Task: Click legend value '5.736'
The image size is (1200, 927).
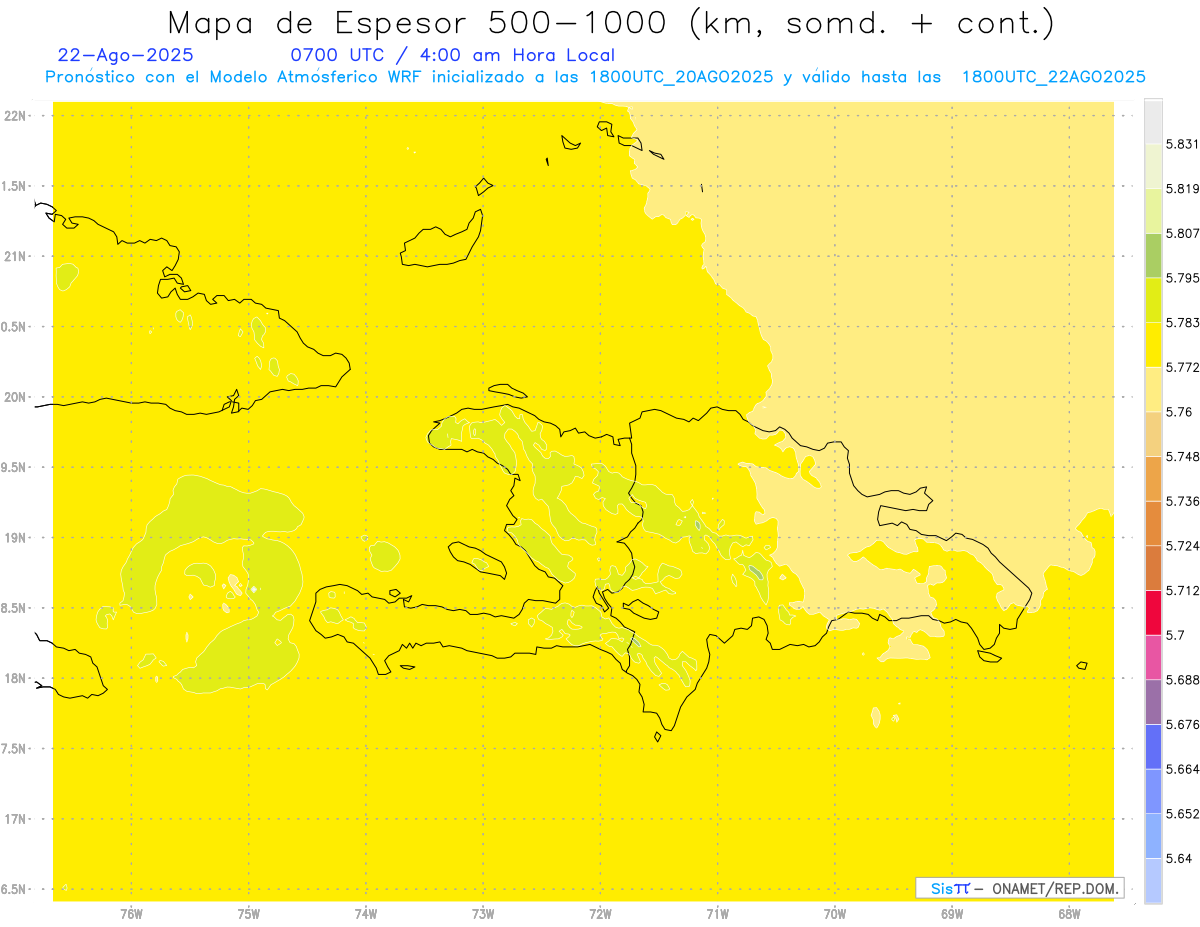Action: (x=1182, y=501)
